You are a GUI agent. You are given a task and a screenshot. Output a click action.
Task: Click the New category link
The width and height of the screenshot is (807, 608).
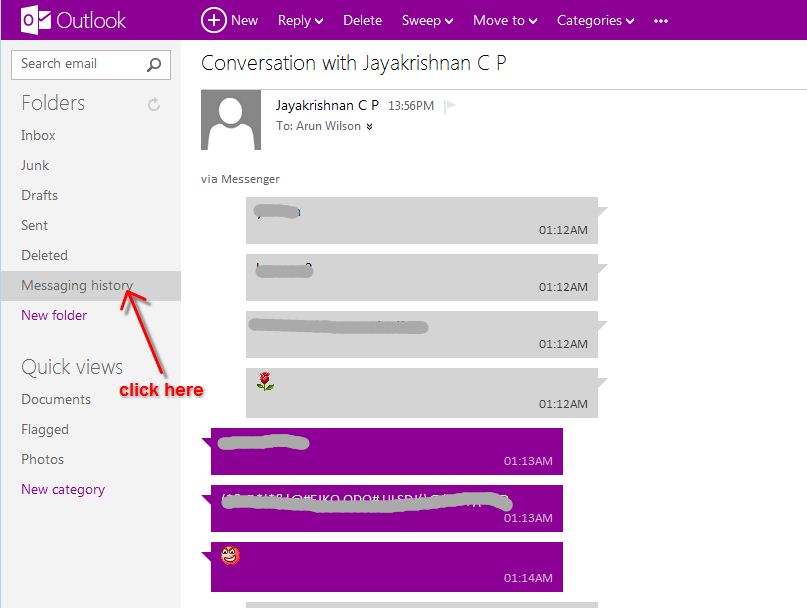[x=63, y=489]
